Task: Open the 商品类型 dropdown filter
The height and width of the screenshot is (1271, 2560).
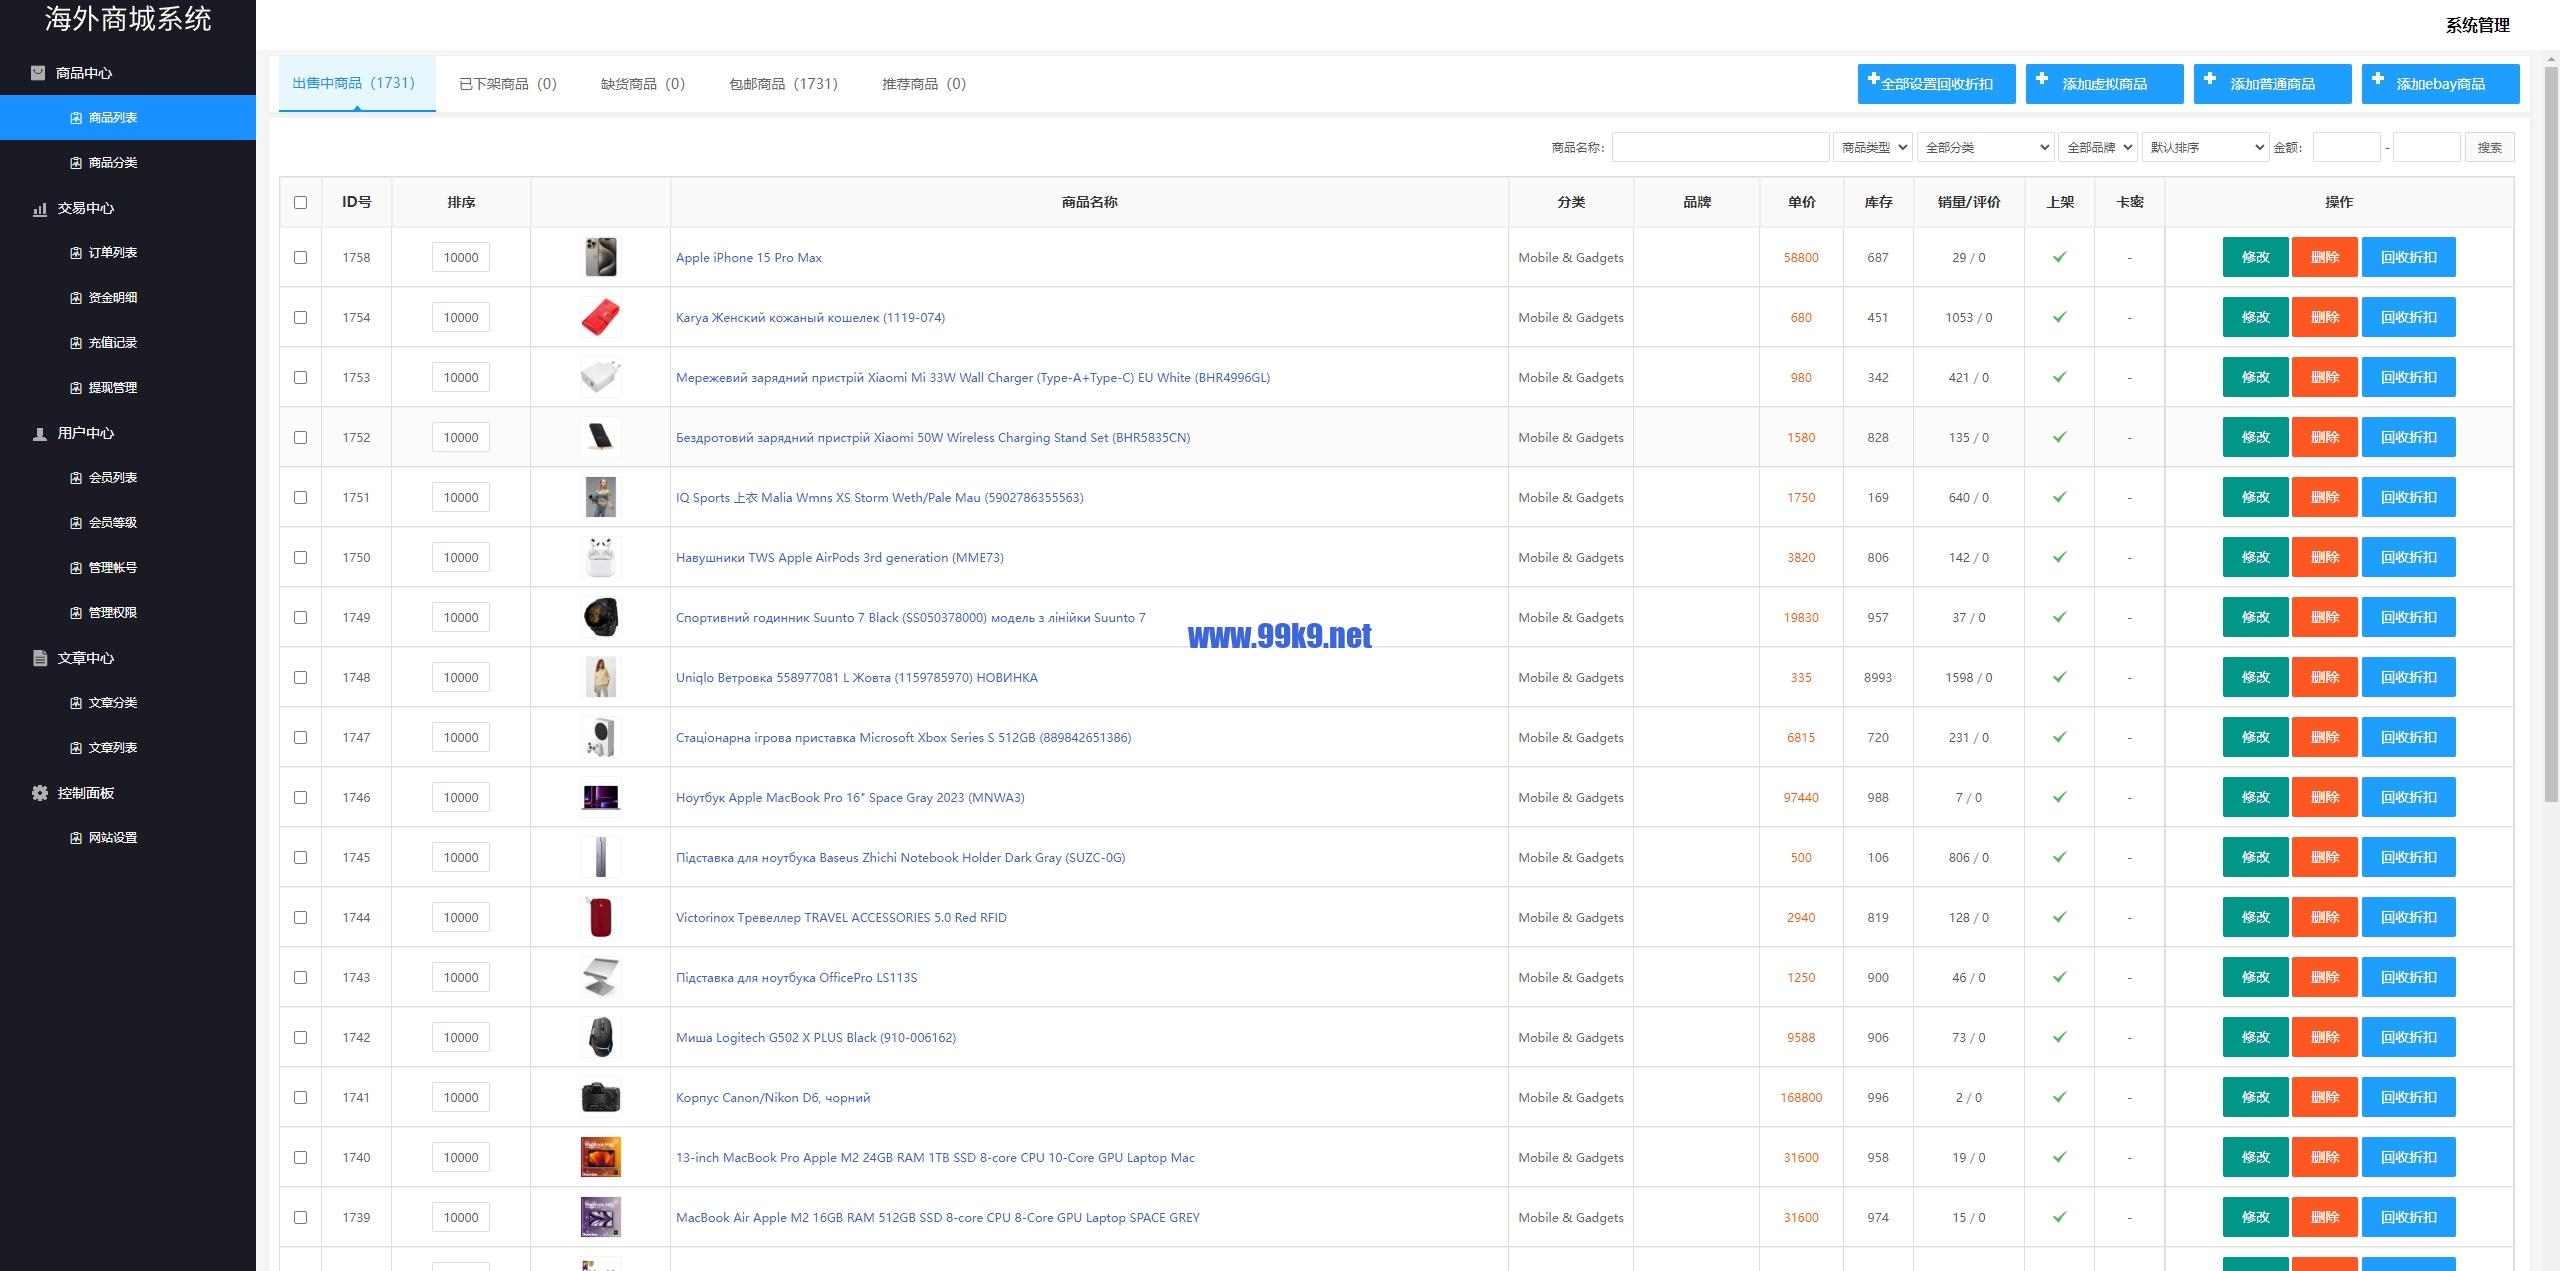Action: coord(1873,147)
